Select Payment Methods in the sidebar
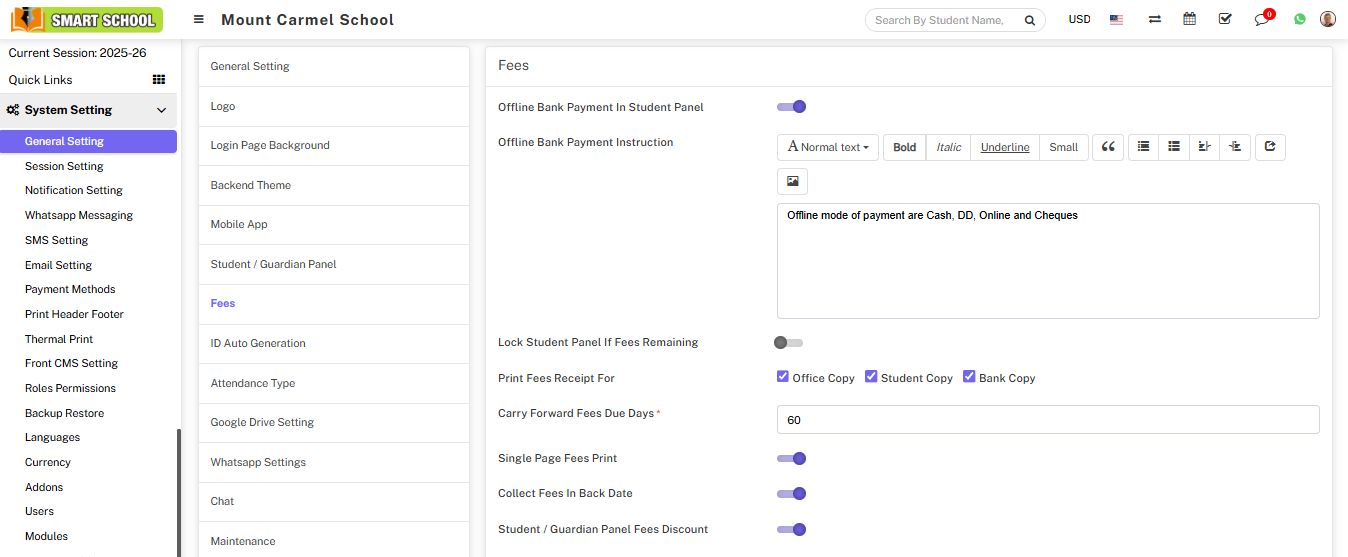Screen dimensions: 1348x557 70,289
